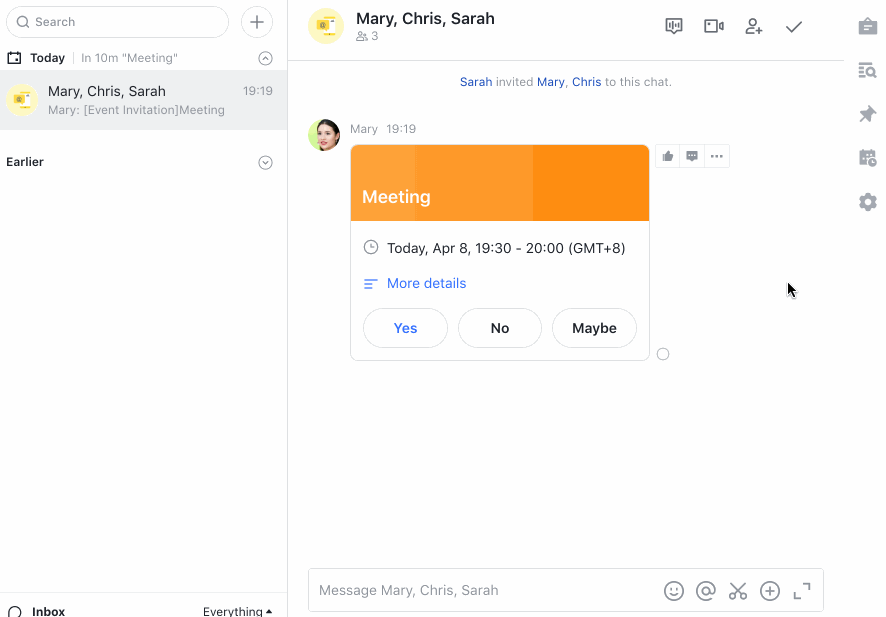Click the circle read-status indicator beside card

point(663,354)
